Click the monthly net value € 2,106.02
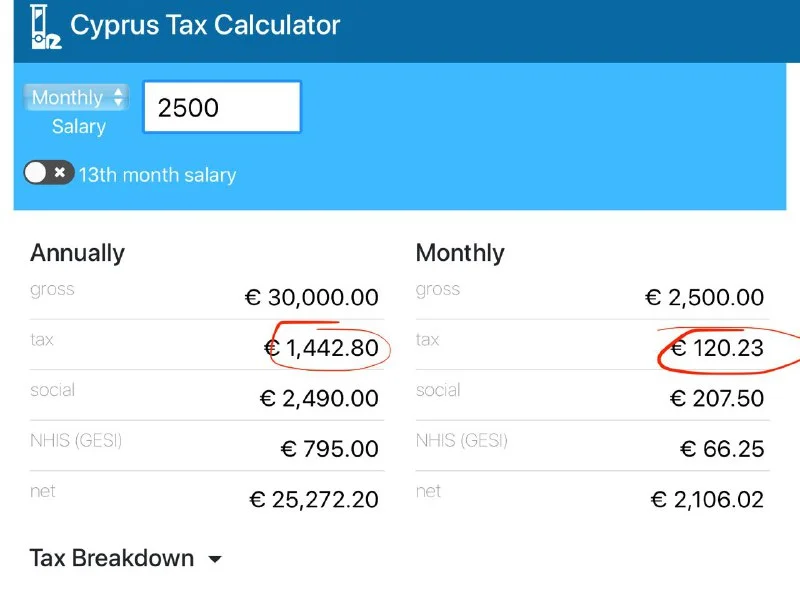 point(707,500)
